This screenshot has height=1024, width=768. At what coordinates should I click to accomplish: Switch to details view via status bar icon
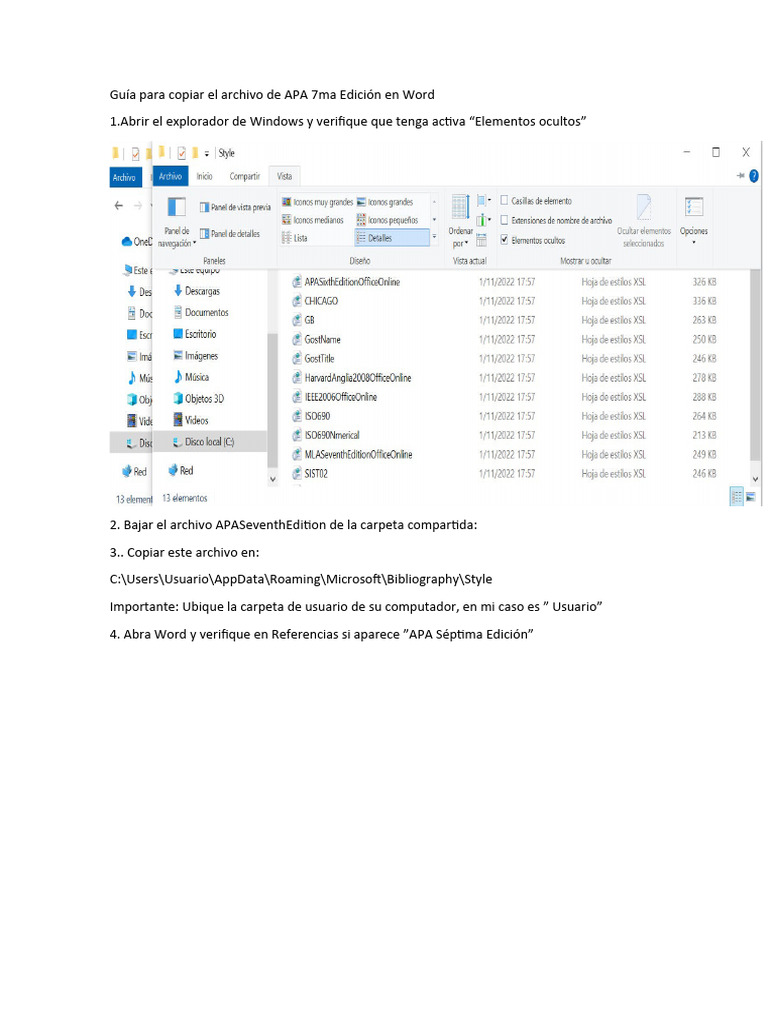737,497
